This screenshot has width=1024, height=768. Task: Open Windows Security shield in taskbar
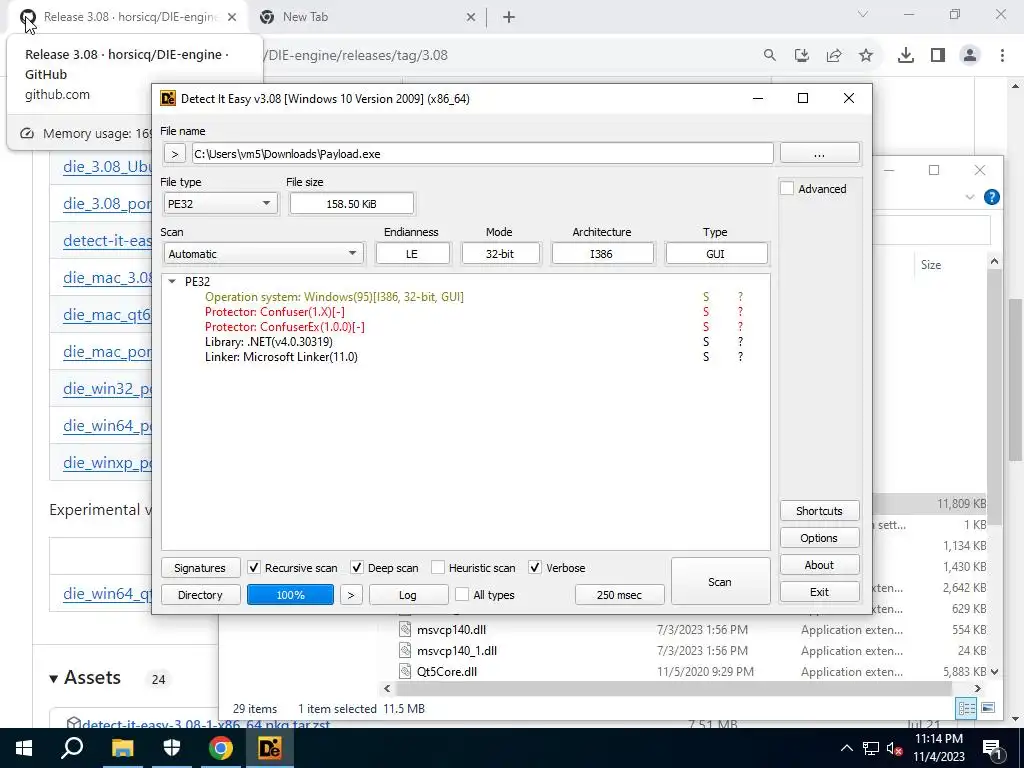click(171, 748)
